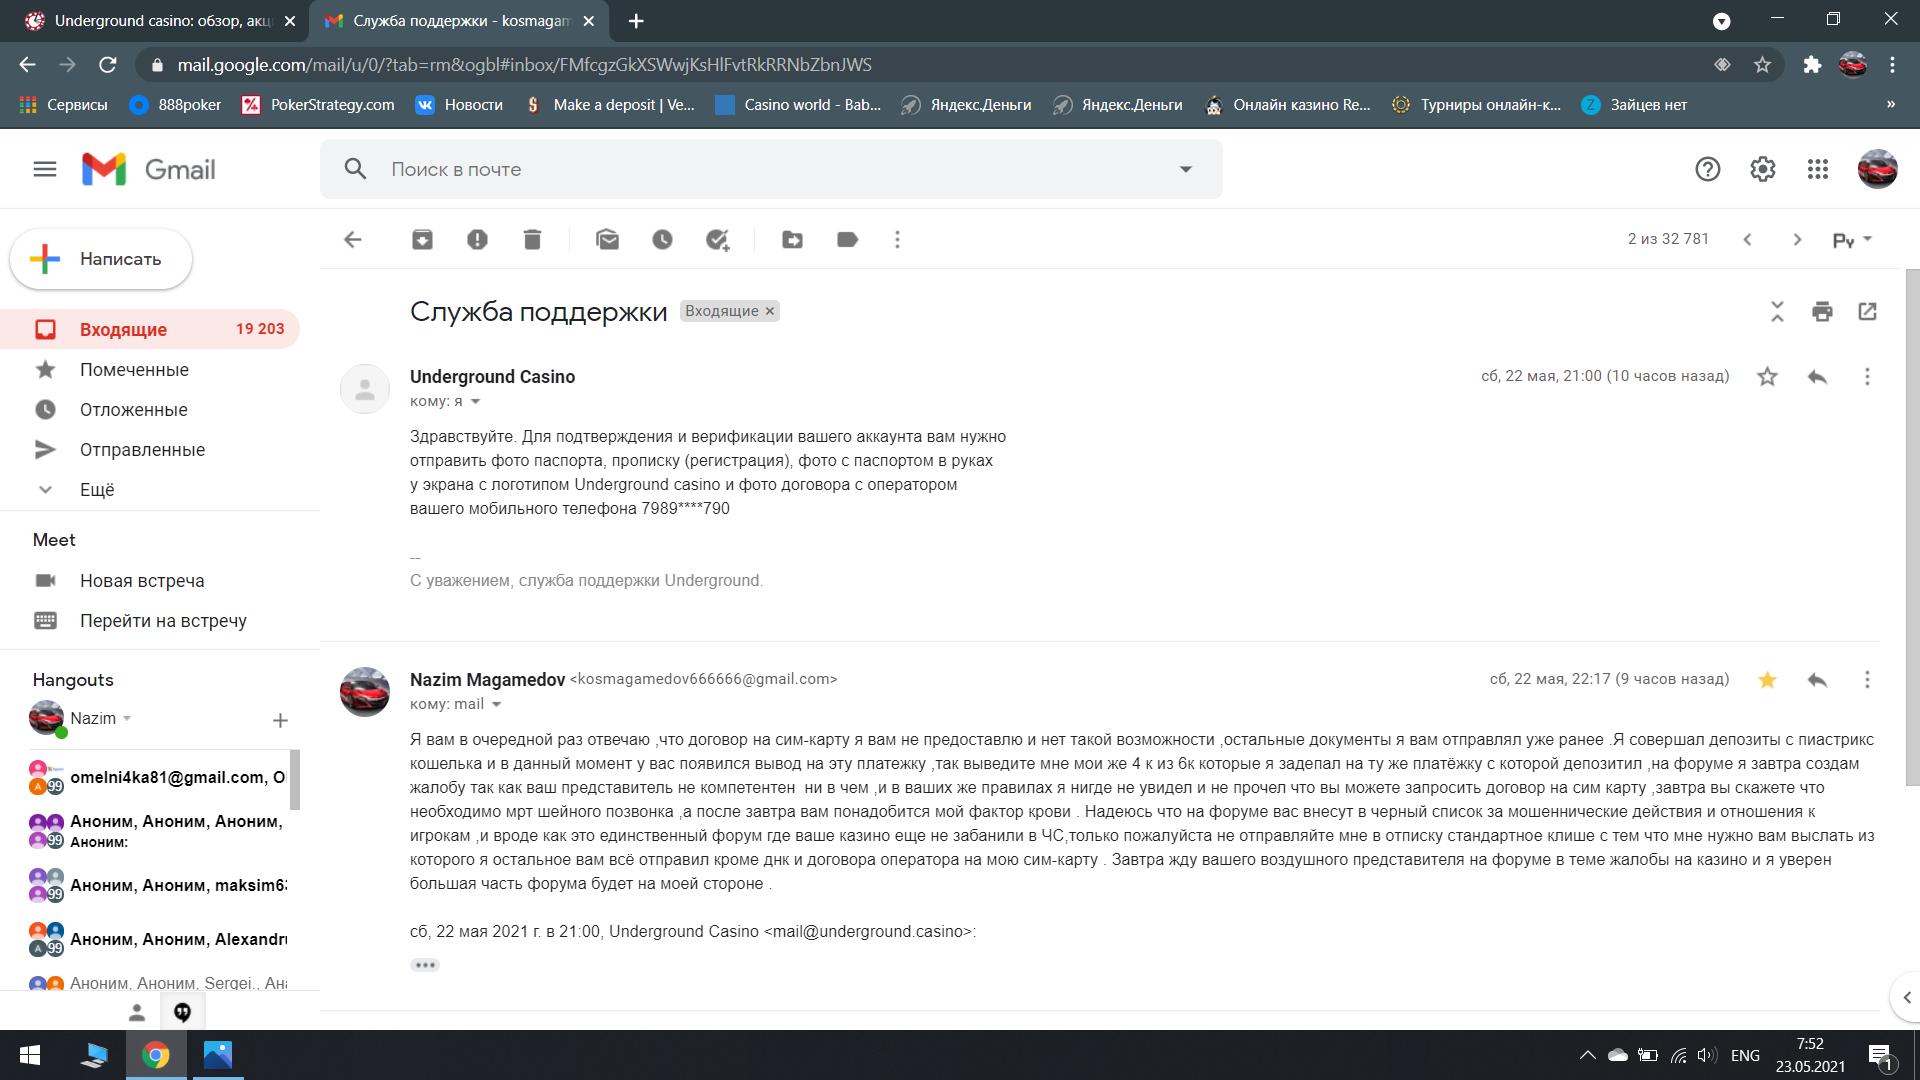Archive this conversation

click(422, 239)
